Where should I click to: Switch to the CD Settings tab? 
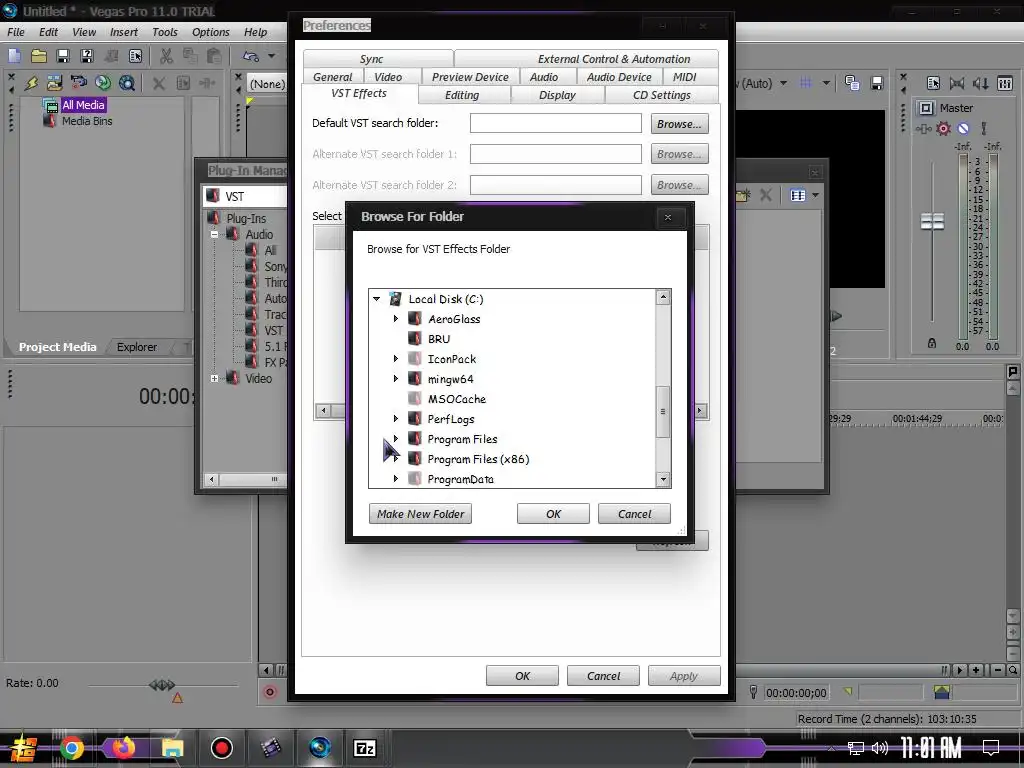(x=662, y=95)
